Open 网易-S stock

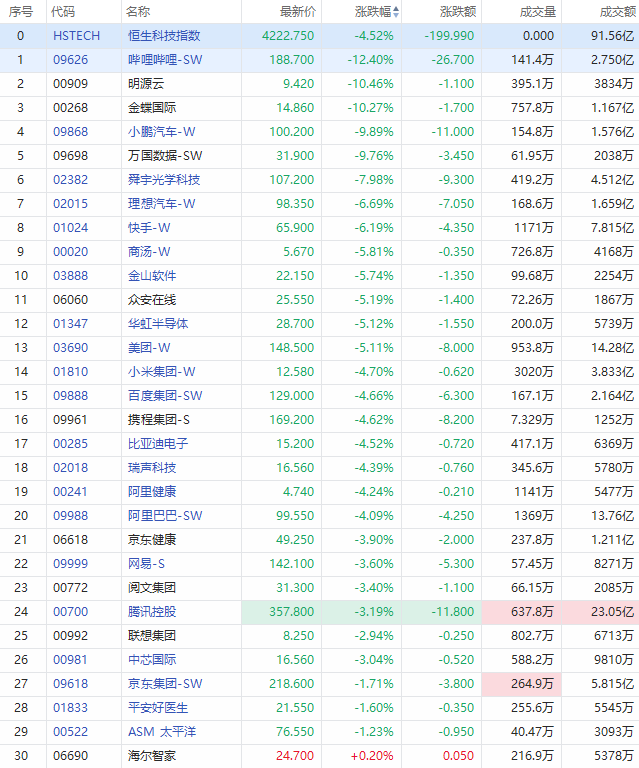146,564
